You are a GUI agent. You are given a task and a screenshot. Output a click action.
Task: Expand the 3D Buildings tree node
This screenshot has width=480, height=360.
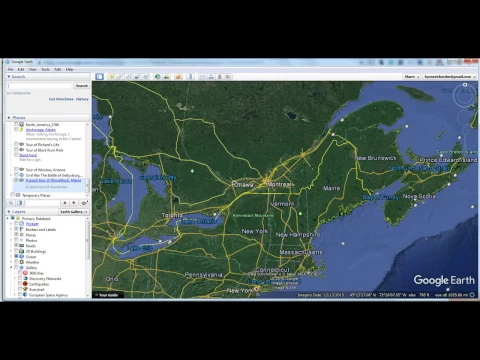[12, 251]
